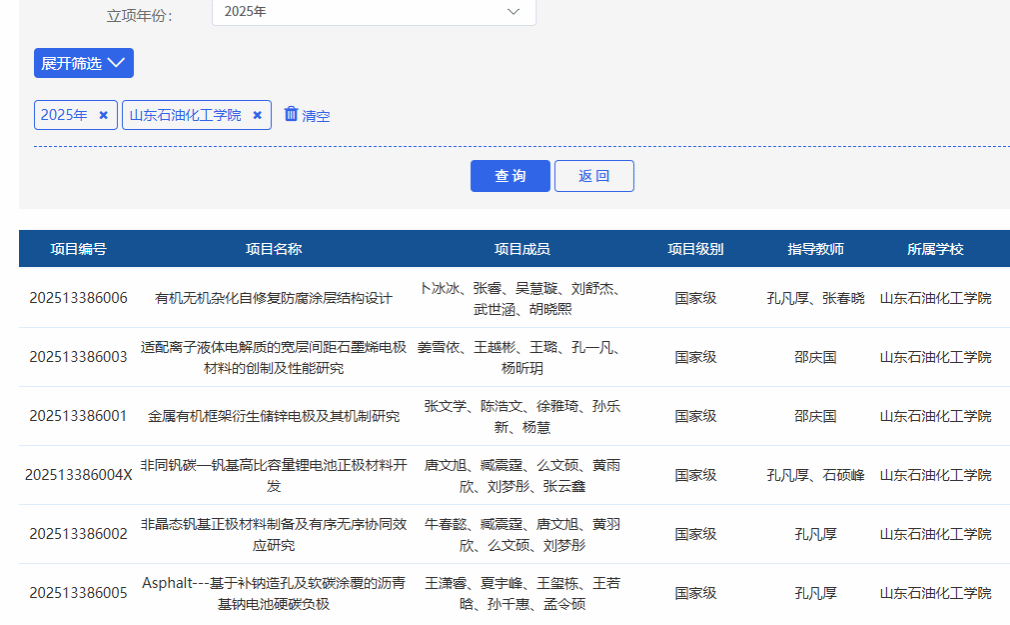
Task: Remove the 山东石油化工学院 filter tag
Action: (257, 115)
